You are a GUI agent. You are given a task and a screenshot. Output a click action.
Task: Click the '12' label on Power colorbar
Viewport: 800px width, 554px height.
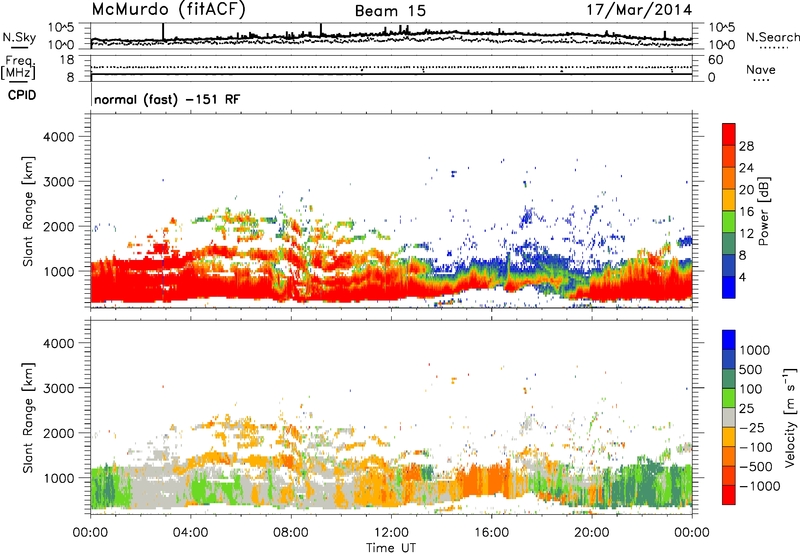click(746, 234)
